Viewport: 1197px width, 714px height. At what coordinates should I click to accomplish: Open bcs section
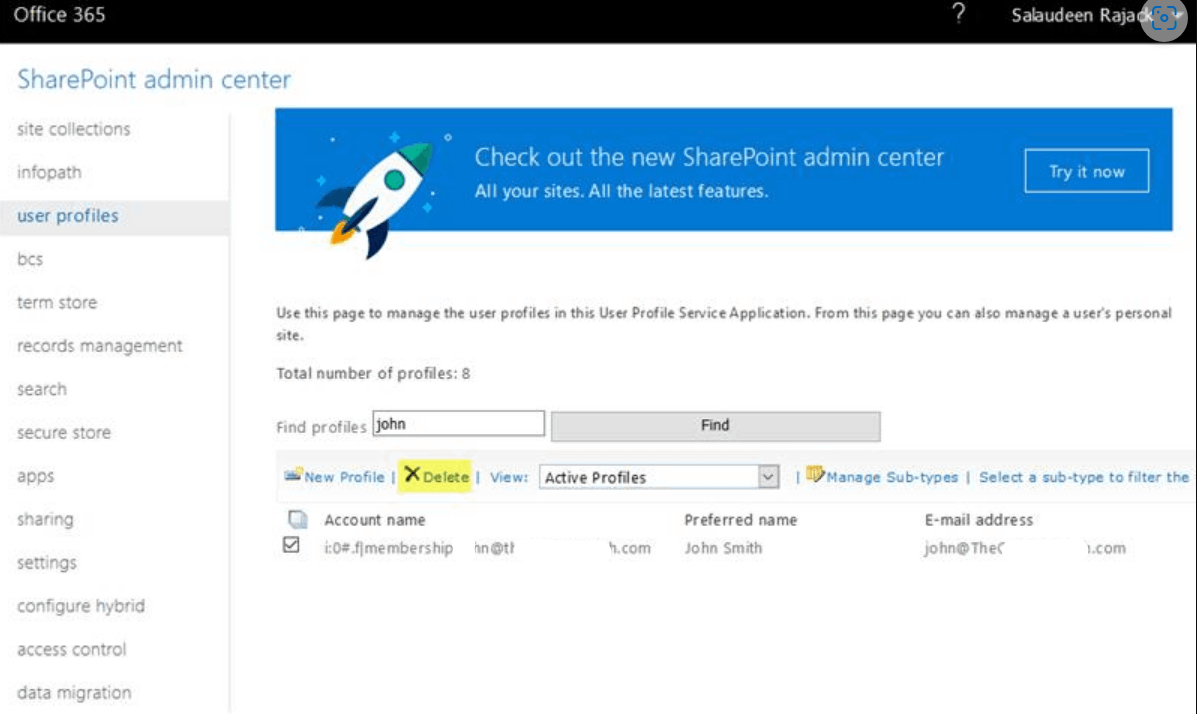(x=30, y=259)
